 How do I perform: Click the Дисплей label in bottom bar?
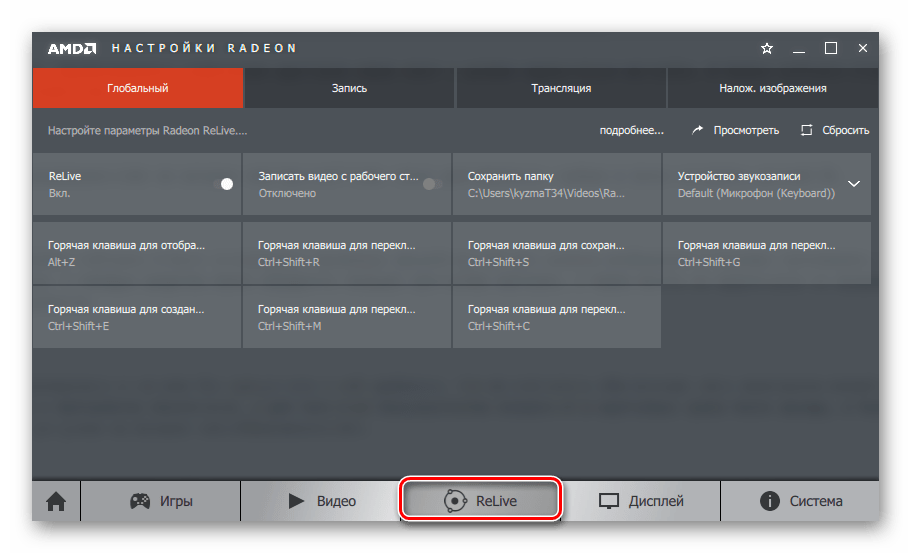[656, 501]
